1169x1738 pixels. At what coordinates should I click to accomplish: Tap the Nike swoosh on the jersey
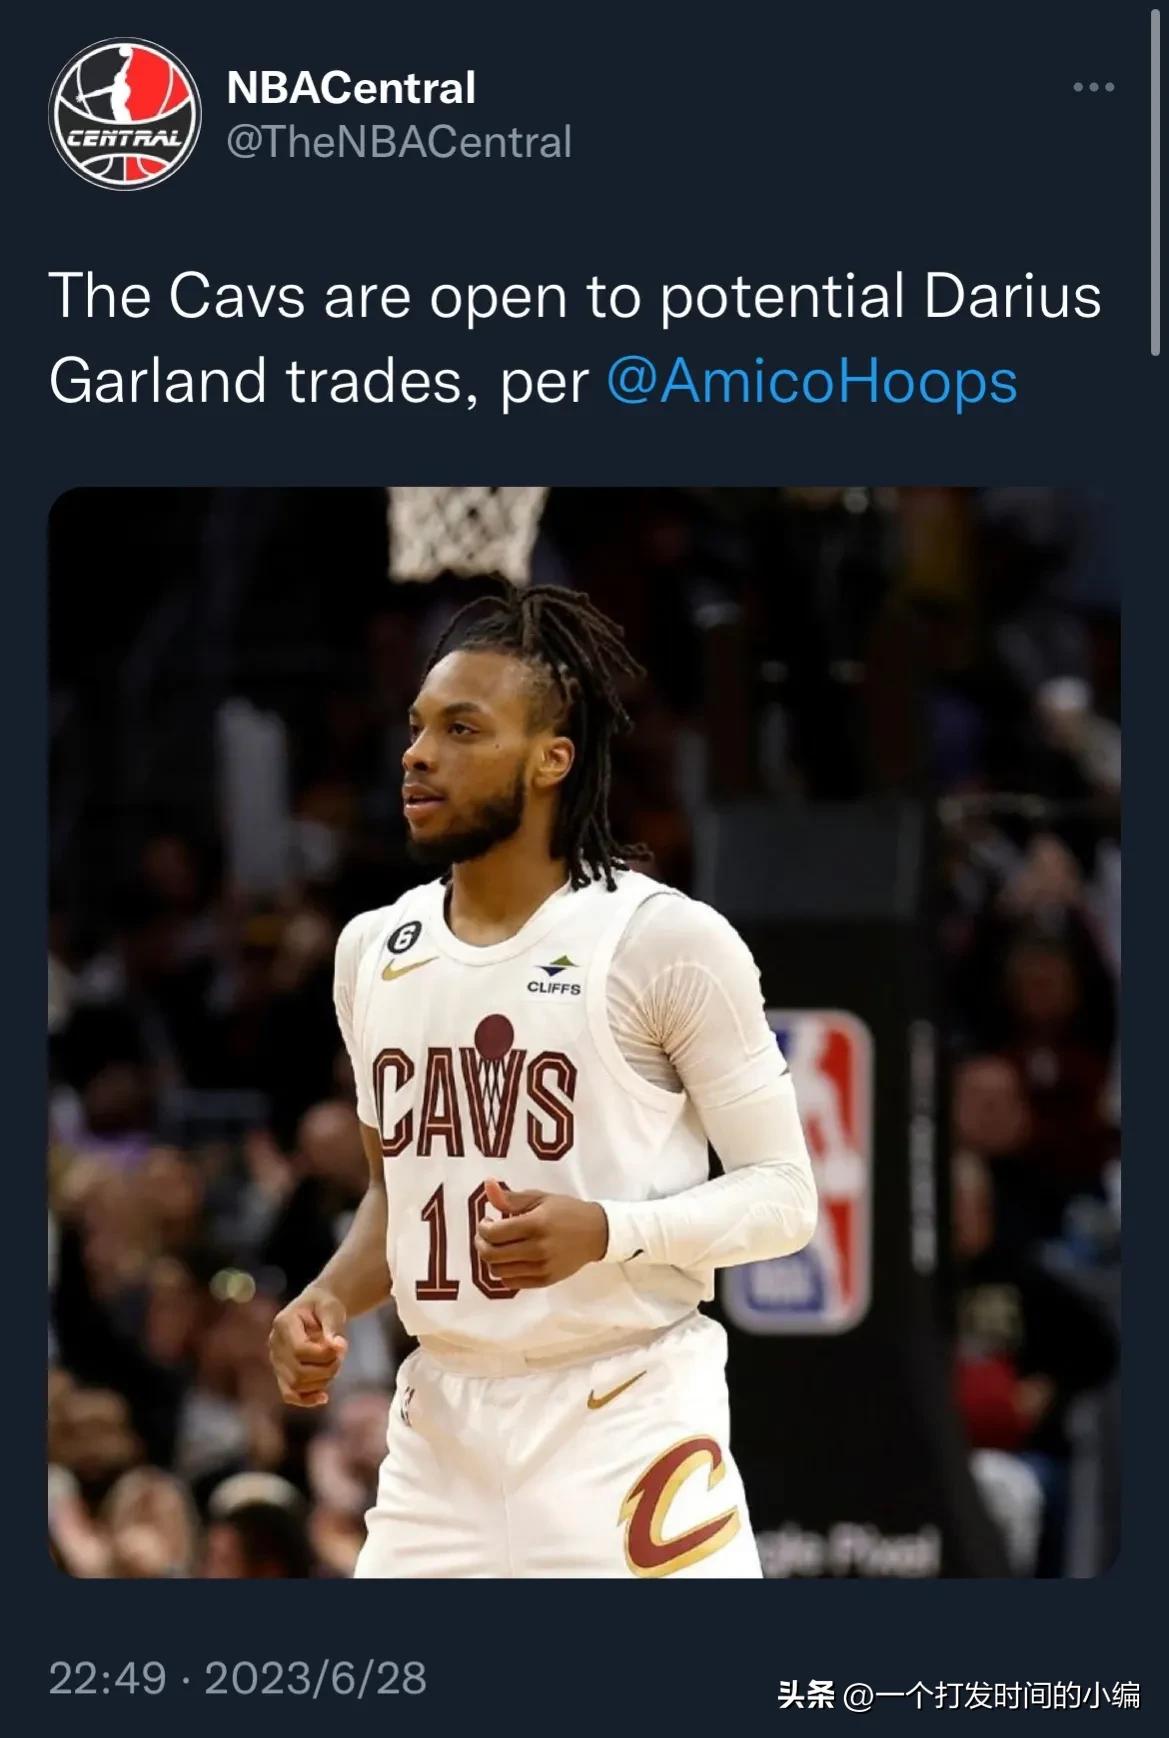[x=408, y=969]
